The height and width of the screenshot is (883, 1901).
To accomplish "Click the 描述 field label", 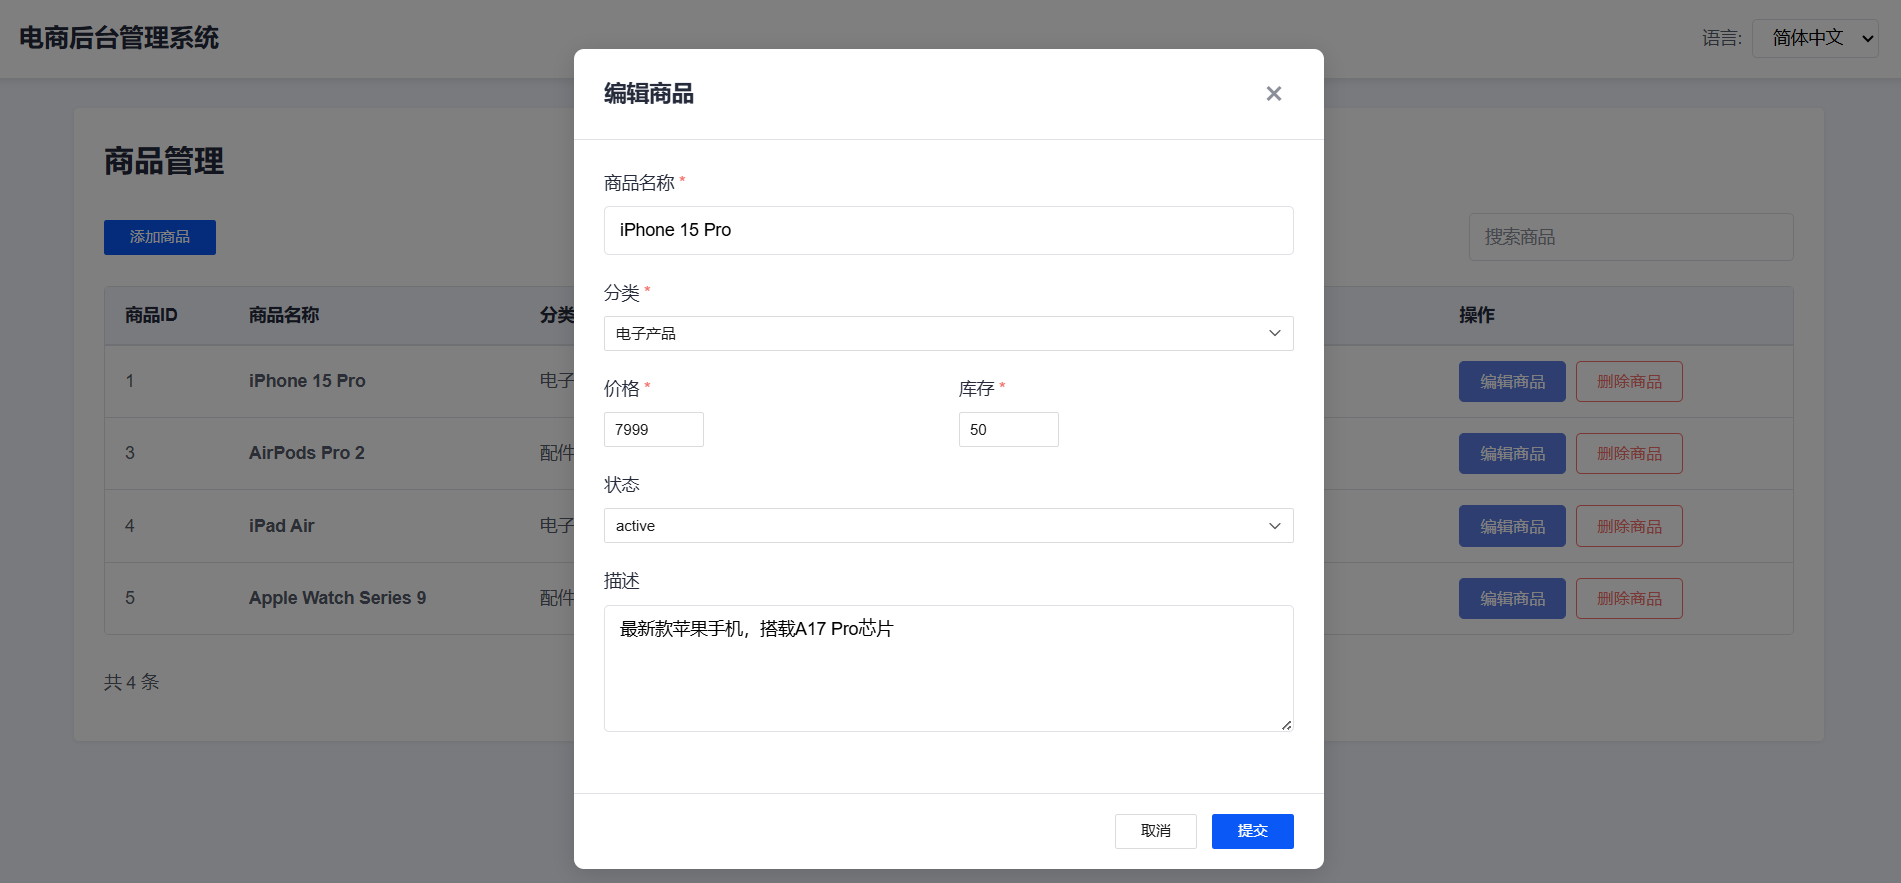I will click(622, 580).
